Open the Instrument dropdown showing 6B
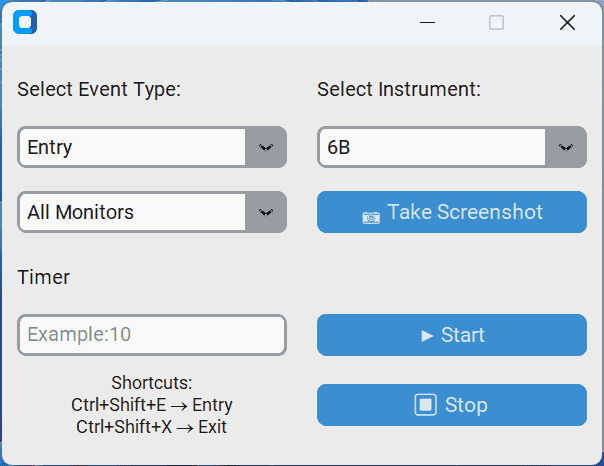Viewport: 604px width, 466px height. click(452, 147)
